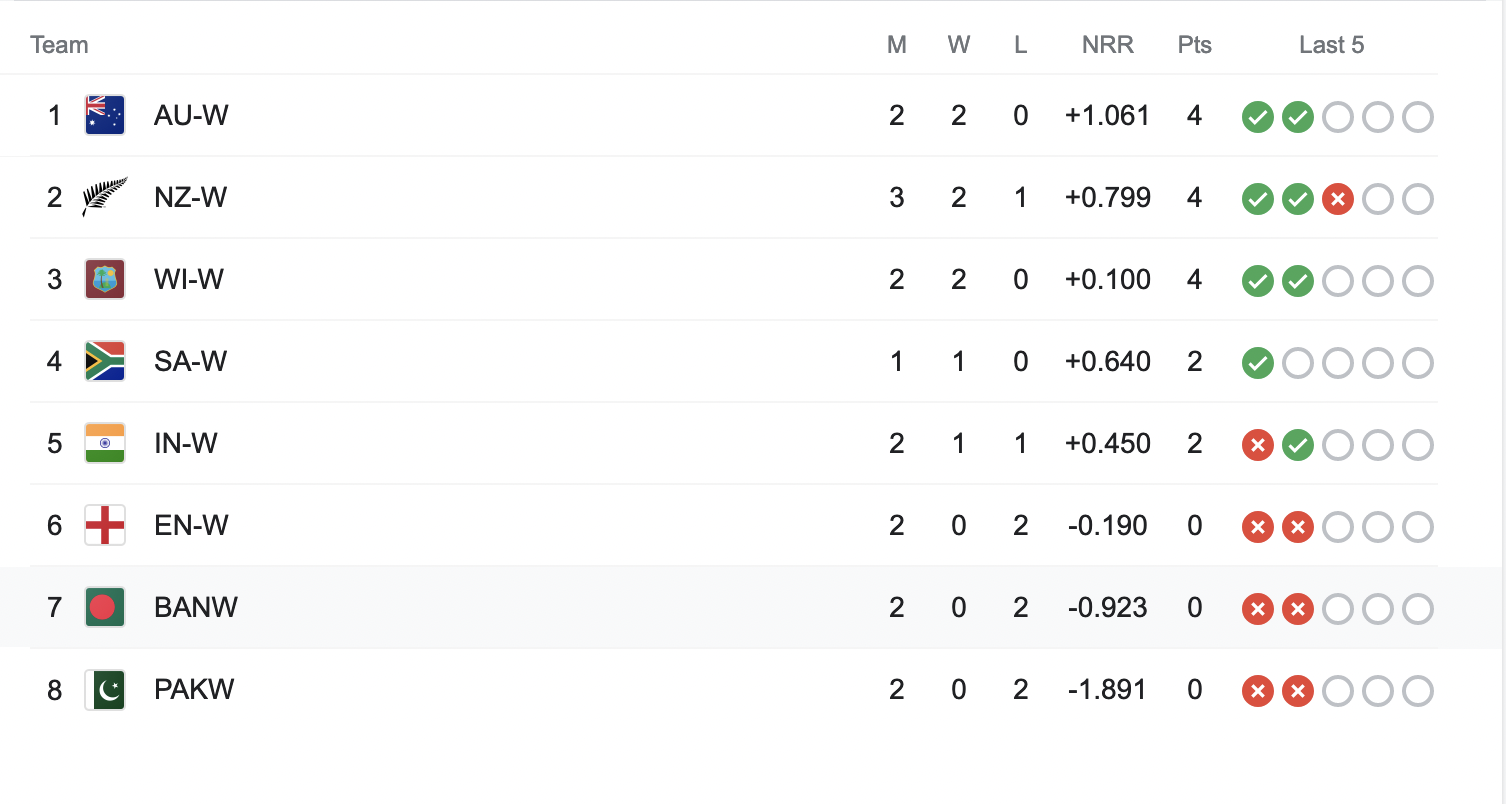Click the Last 5 column header
1506x804 pixels.
pos(1331,45)
